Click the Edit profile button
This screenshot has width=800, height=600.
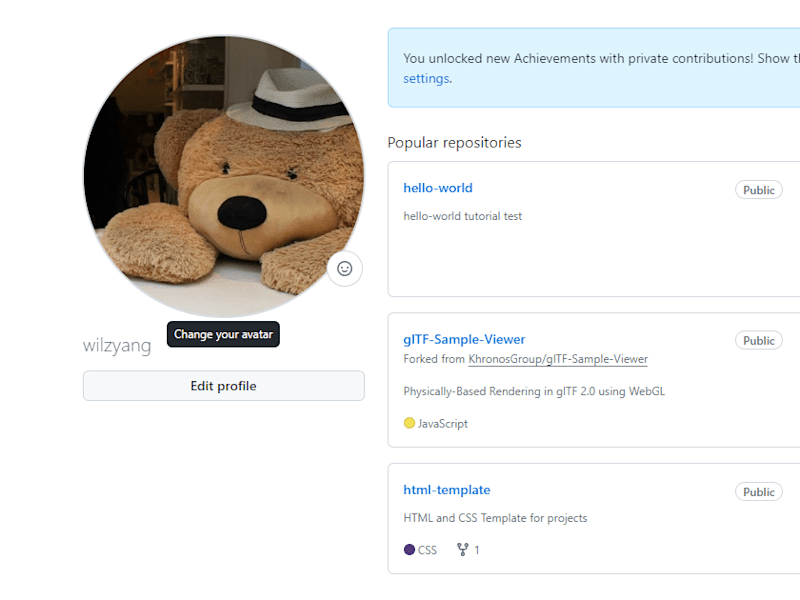[x=224, y=386]
